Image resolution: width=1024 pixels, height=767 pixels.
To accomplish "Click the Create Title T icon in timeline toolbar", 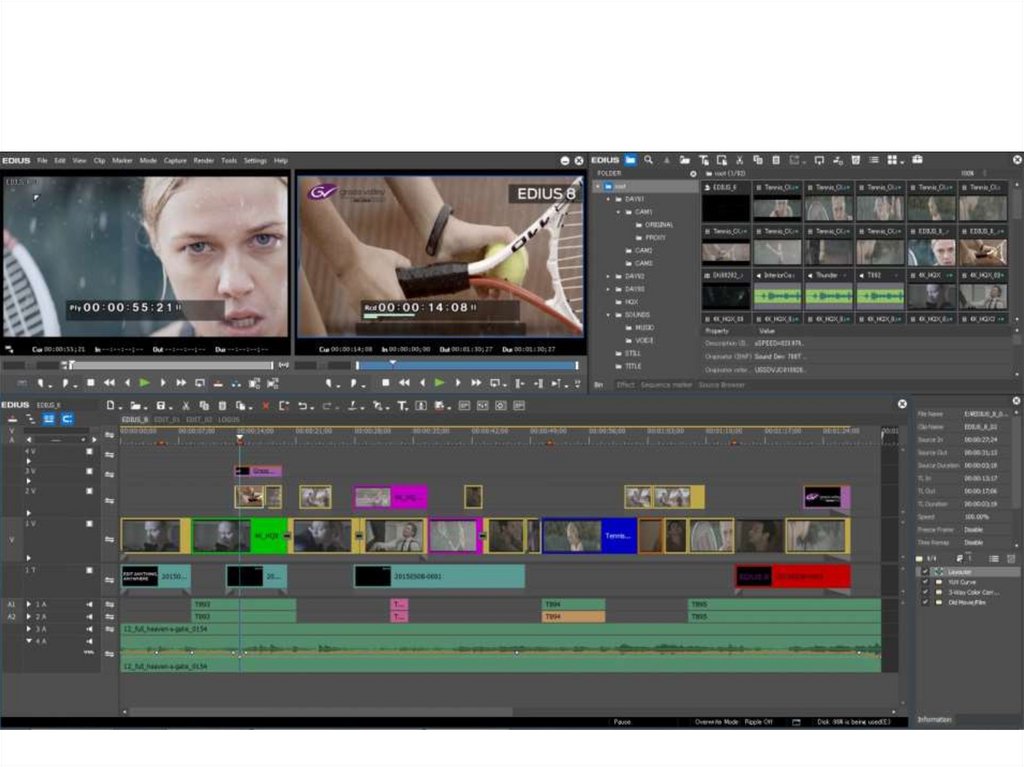I will 402,406.
